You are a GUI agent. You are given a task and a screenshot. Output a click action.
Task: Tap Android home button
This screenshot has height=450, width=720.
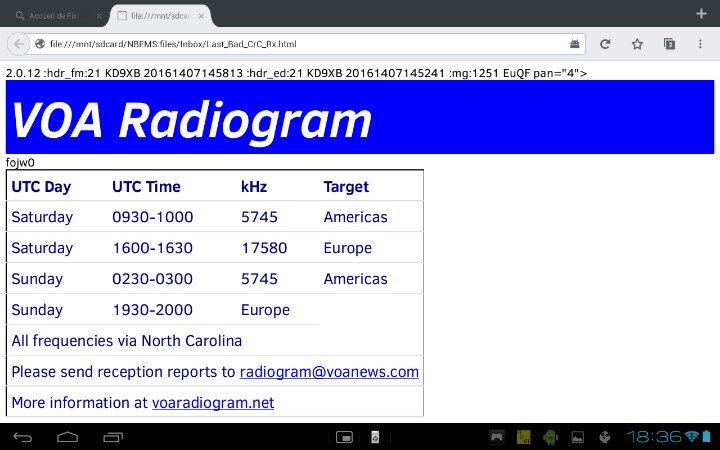pos(68,437)
